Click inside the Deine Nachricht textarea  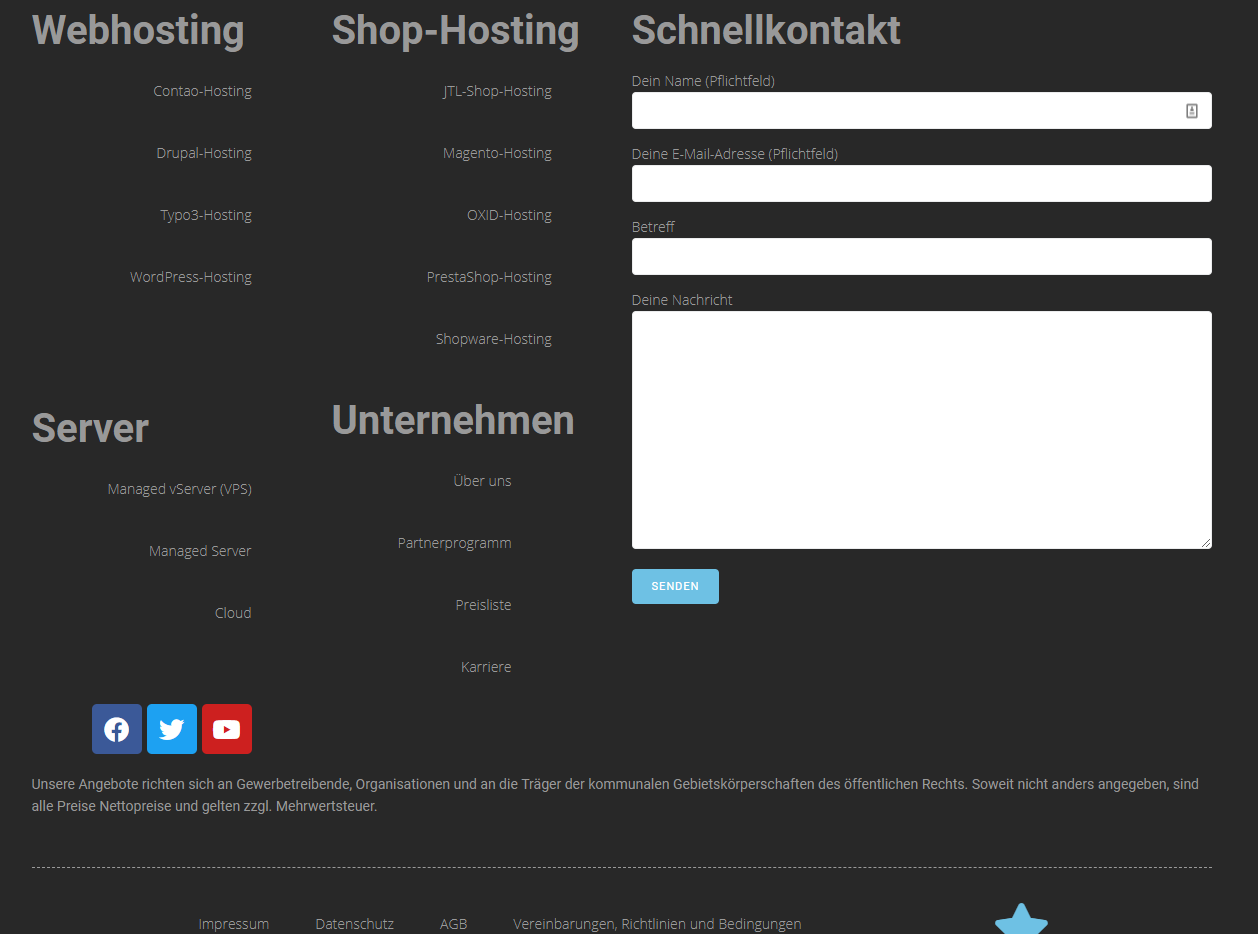coord(921,430)
